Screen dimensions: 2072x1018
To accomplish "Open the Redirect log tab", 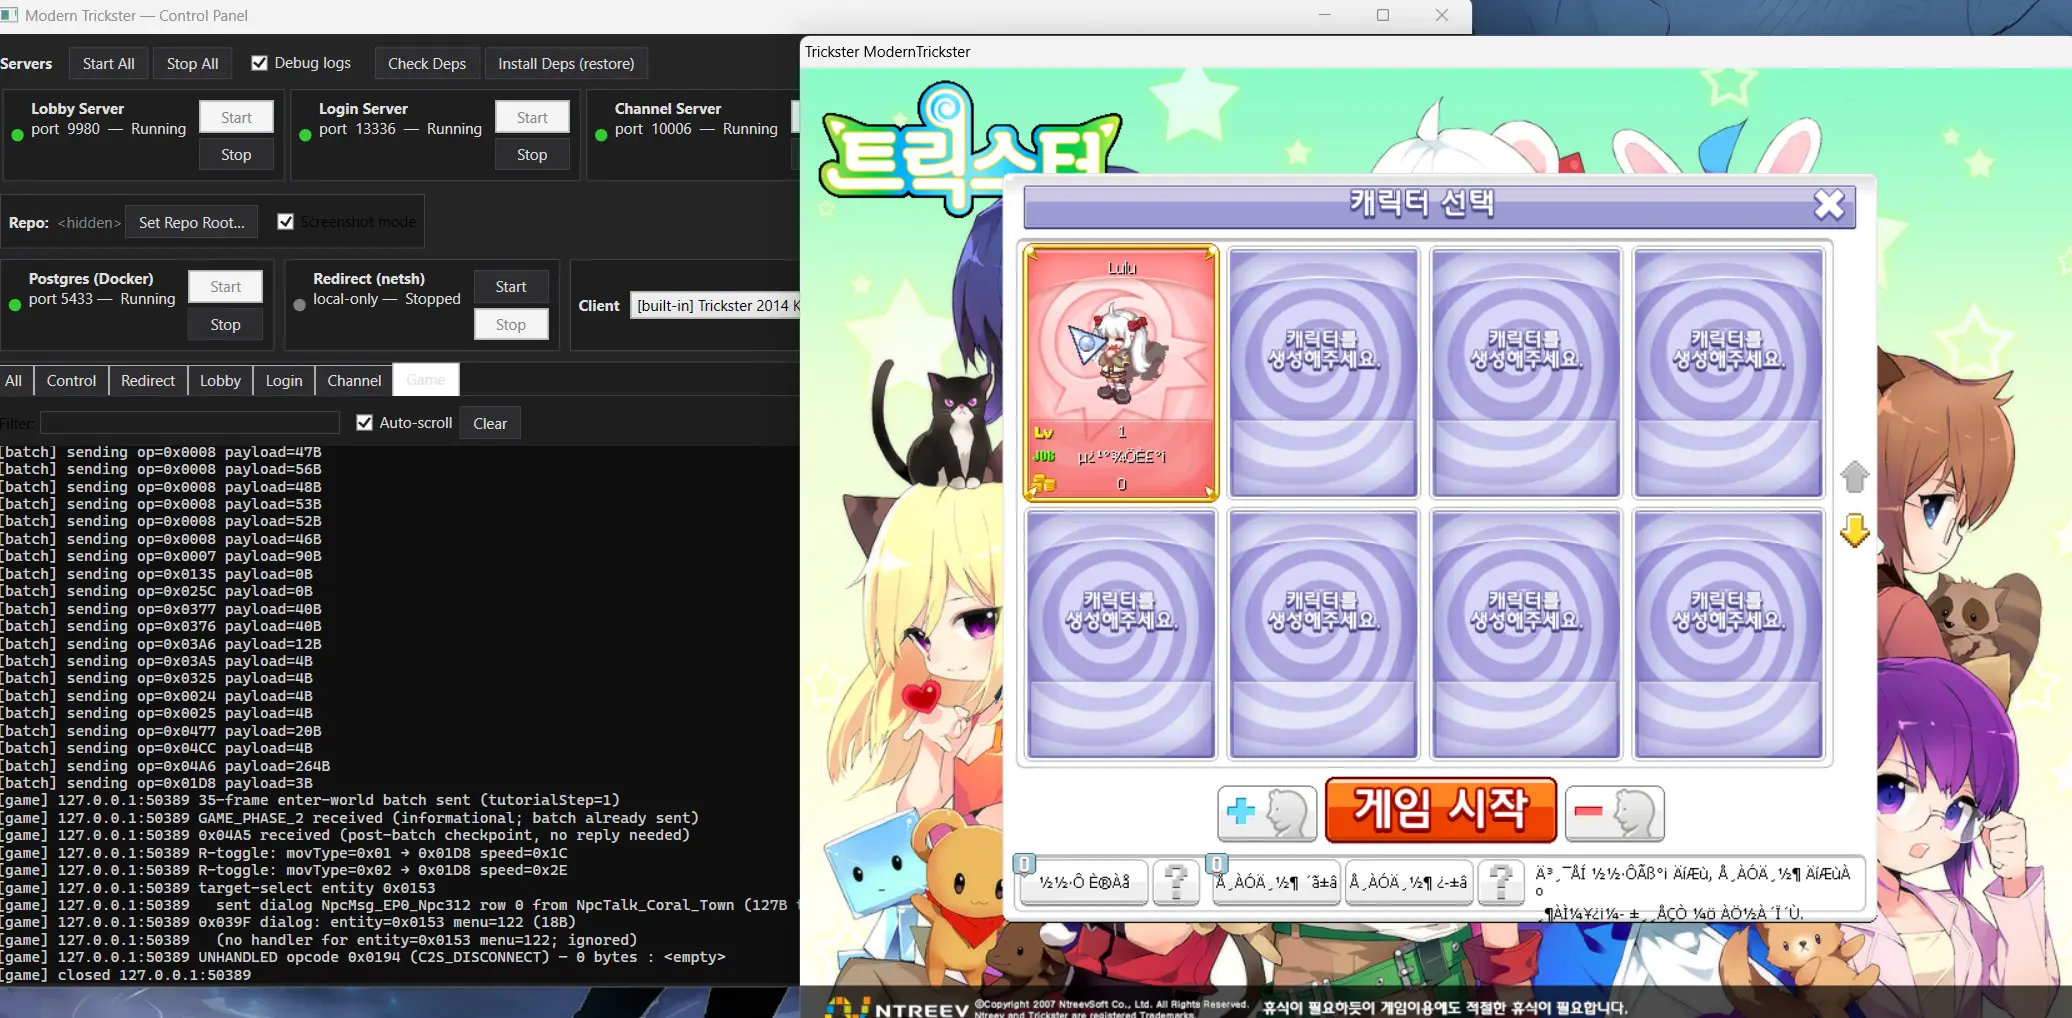I will click(x=148, y=381).
